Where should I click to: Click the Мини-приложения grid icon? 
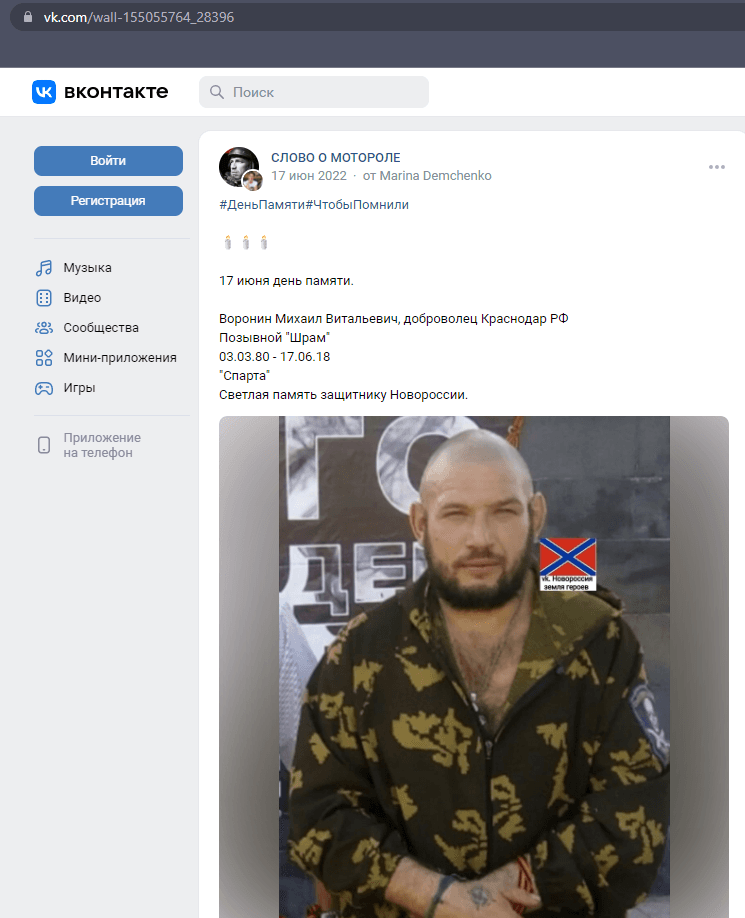pyautogui.click(x=44, y=358)
